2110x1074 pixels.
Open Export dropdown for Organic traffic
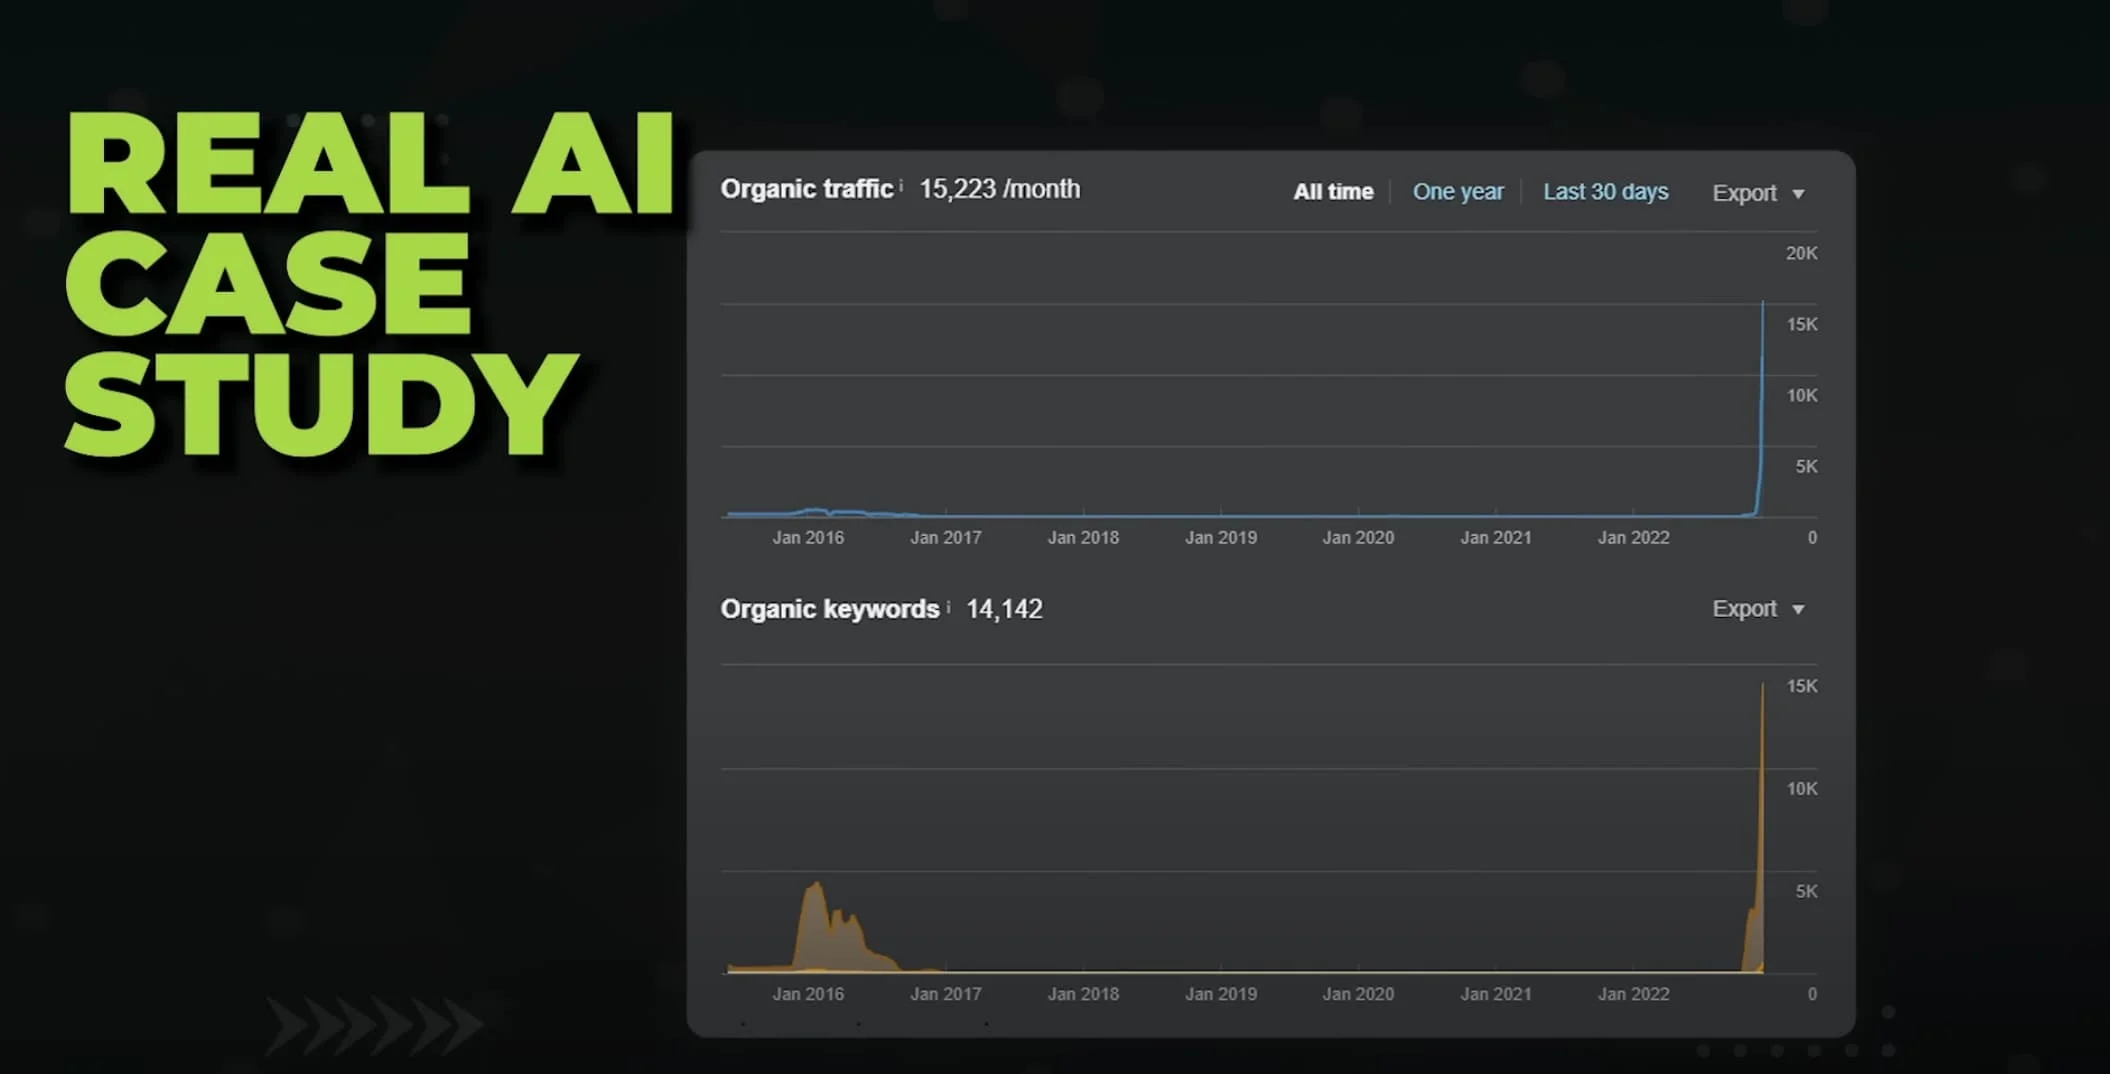pos(1758,193)
